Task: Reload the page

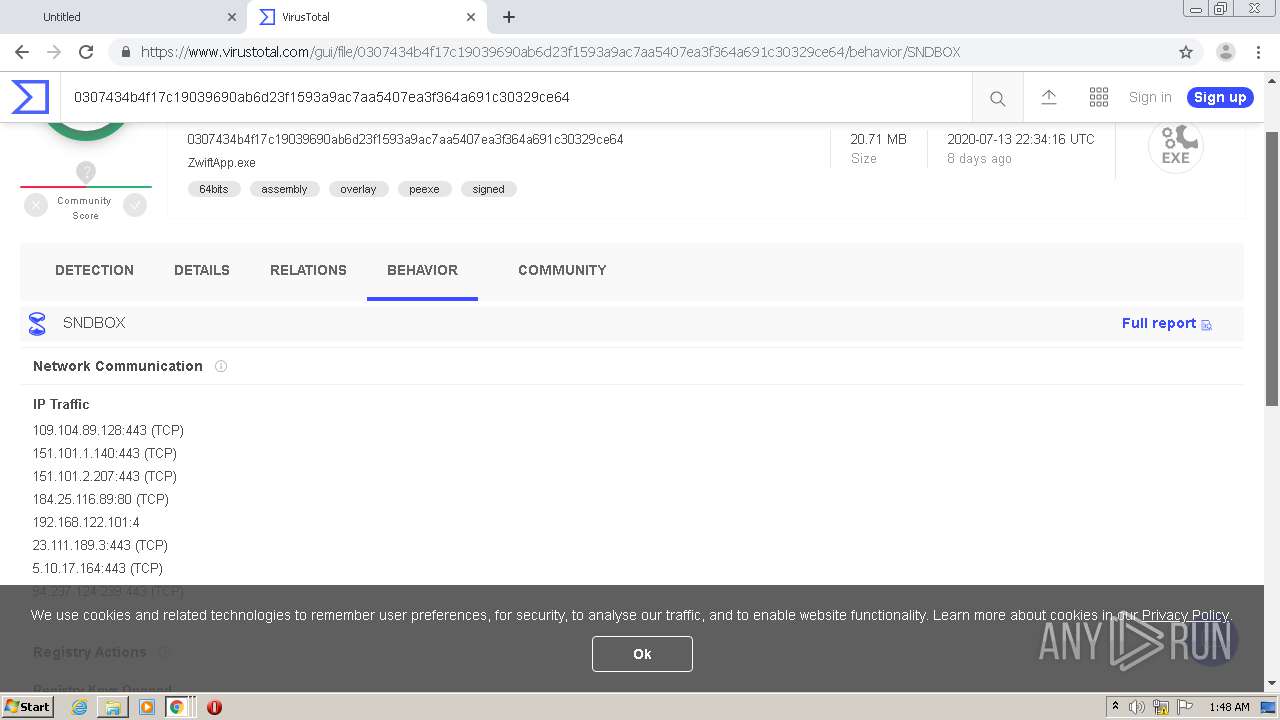Action: pos(86,52)
